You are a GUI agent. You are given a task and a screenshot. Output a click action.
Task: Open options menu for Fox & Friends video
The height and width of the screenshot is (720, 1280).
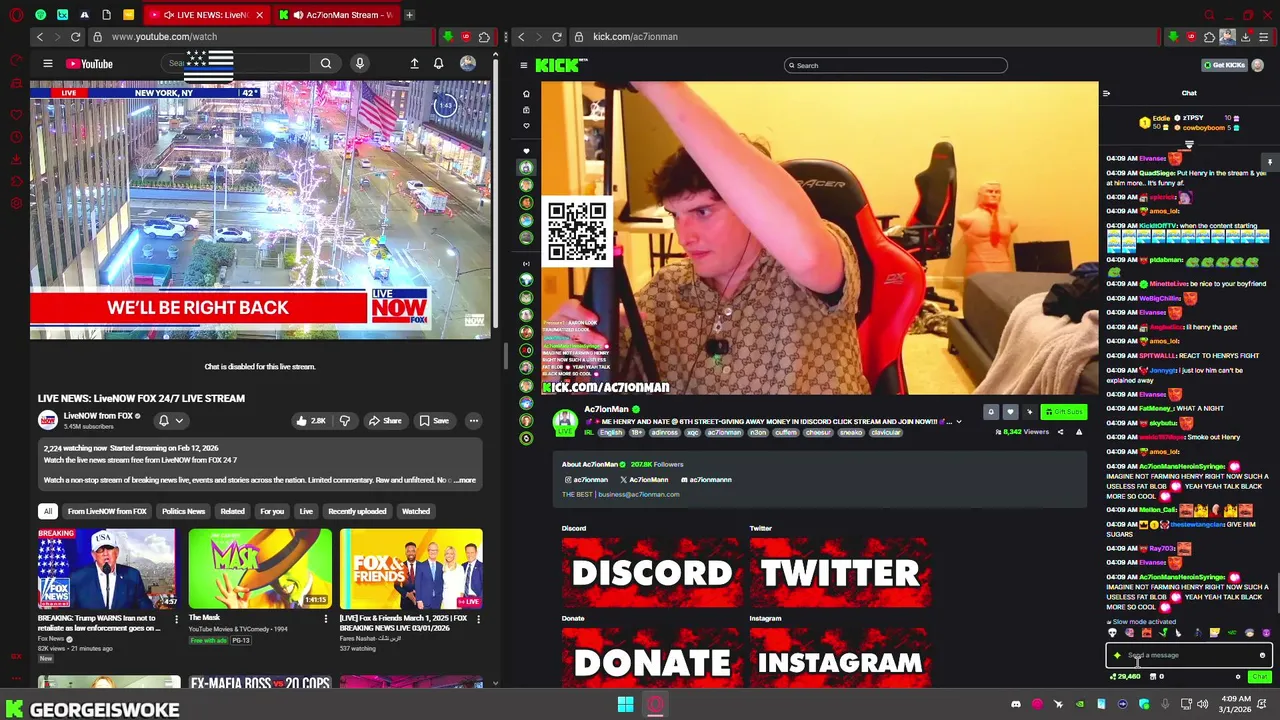[477, 619]
